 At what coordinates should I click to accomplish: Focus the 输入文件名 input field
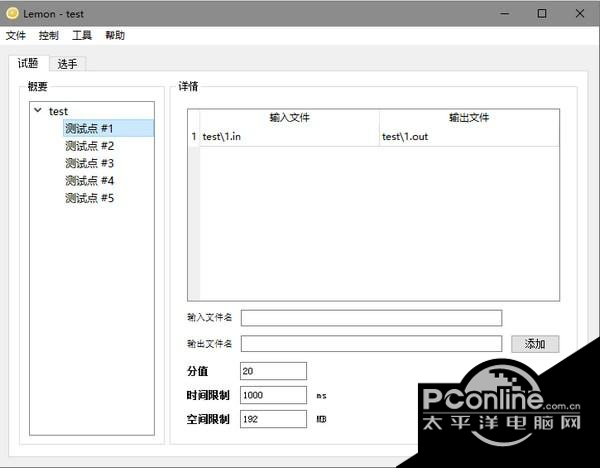(371, 318)
